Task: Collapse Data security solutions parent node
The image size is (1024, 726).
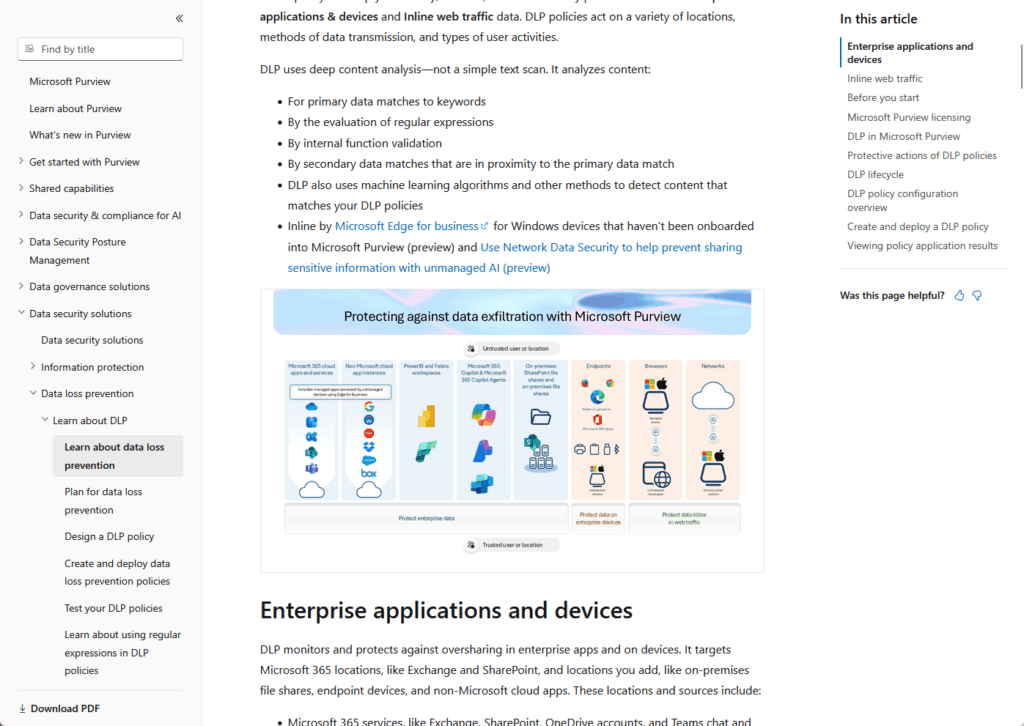Action: point(21,313)
